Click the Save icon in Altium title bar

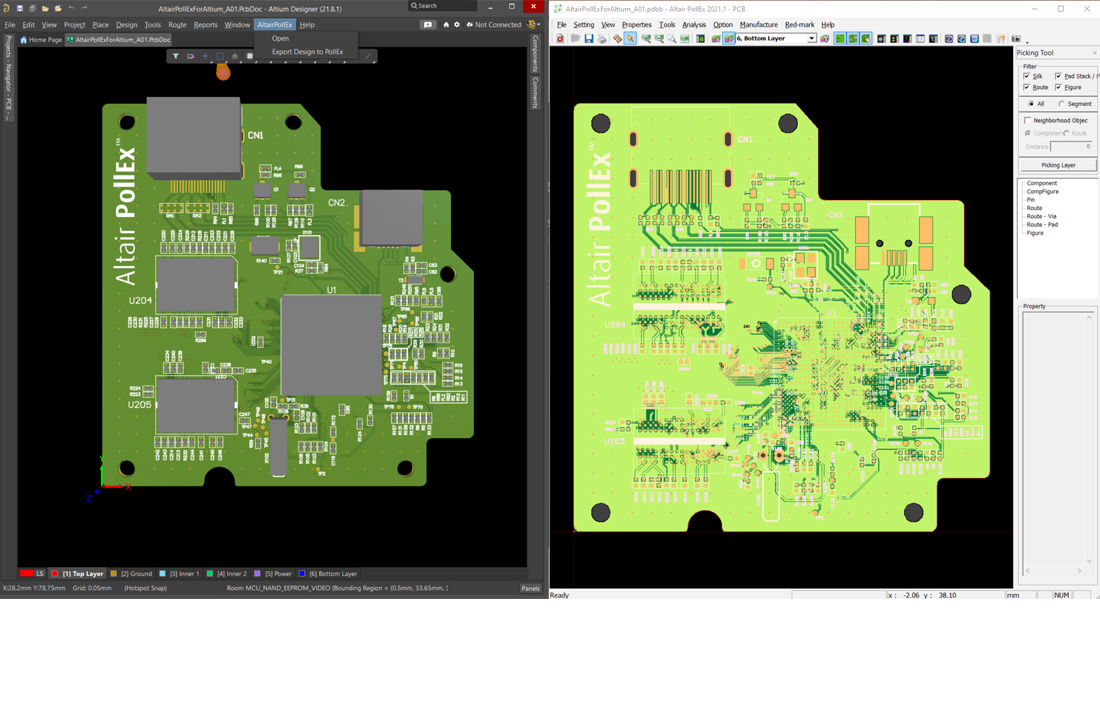click(20, 8)
